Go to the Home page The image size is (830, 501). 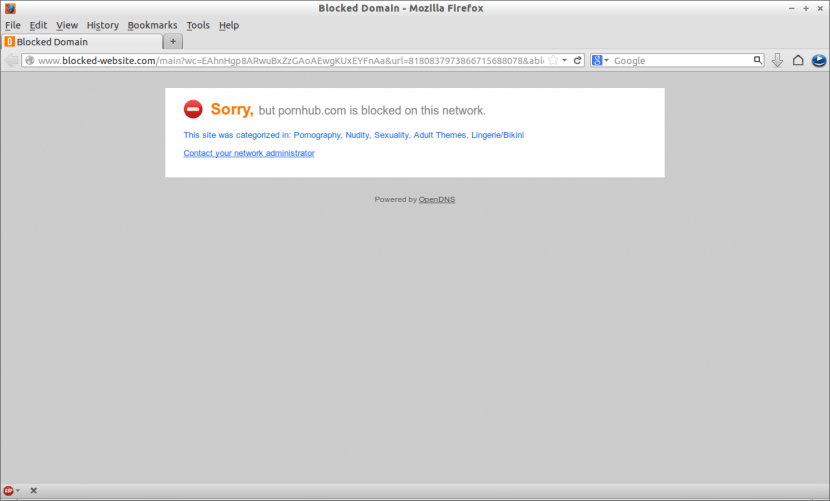click(x=798, y=60)
